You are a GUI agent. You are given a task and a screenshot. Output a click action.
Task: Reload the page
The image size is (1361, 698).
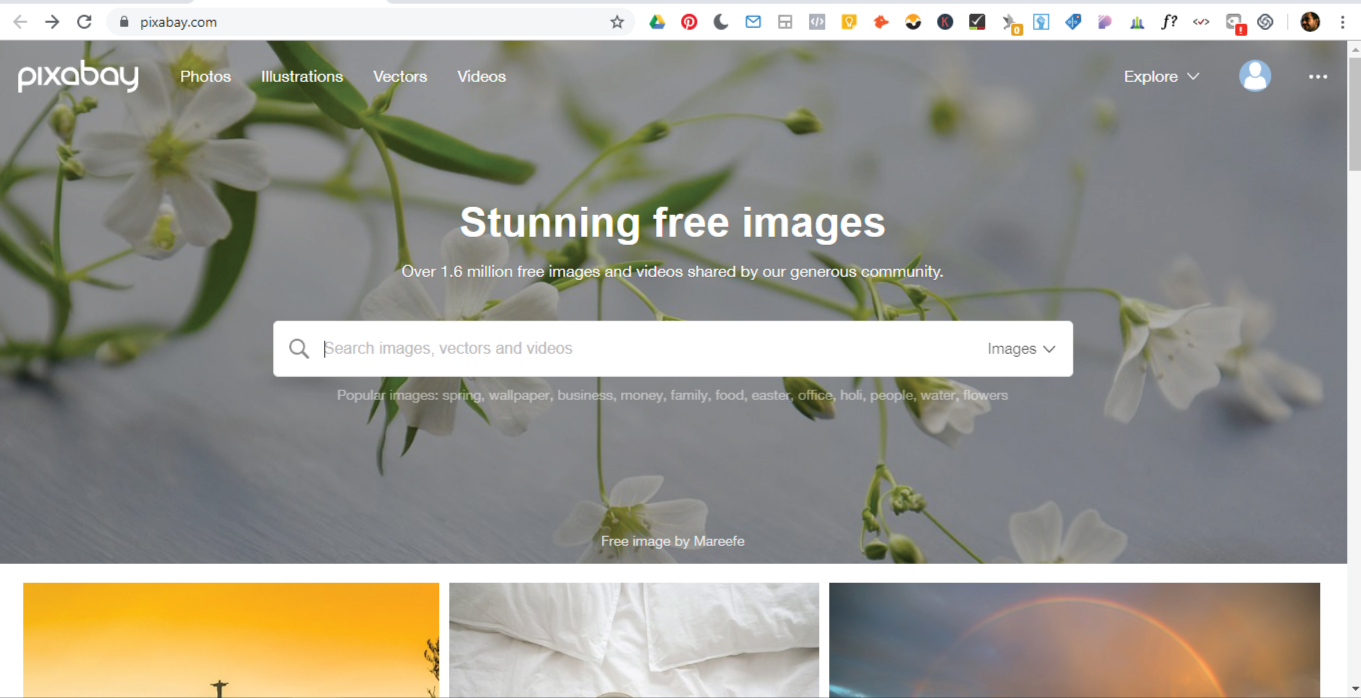pos(84,22)
